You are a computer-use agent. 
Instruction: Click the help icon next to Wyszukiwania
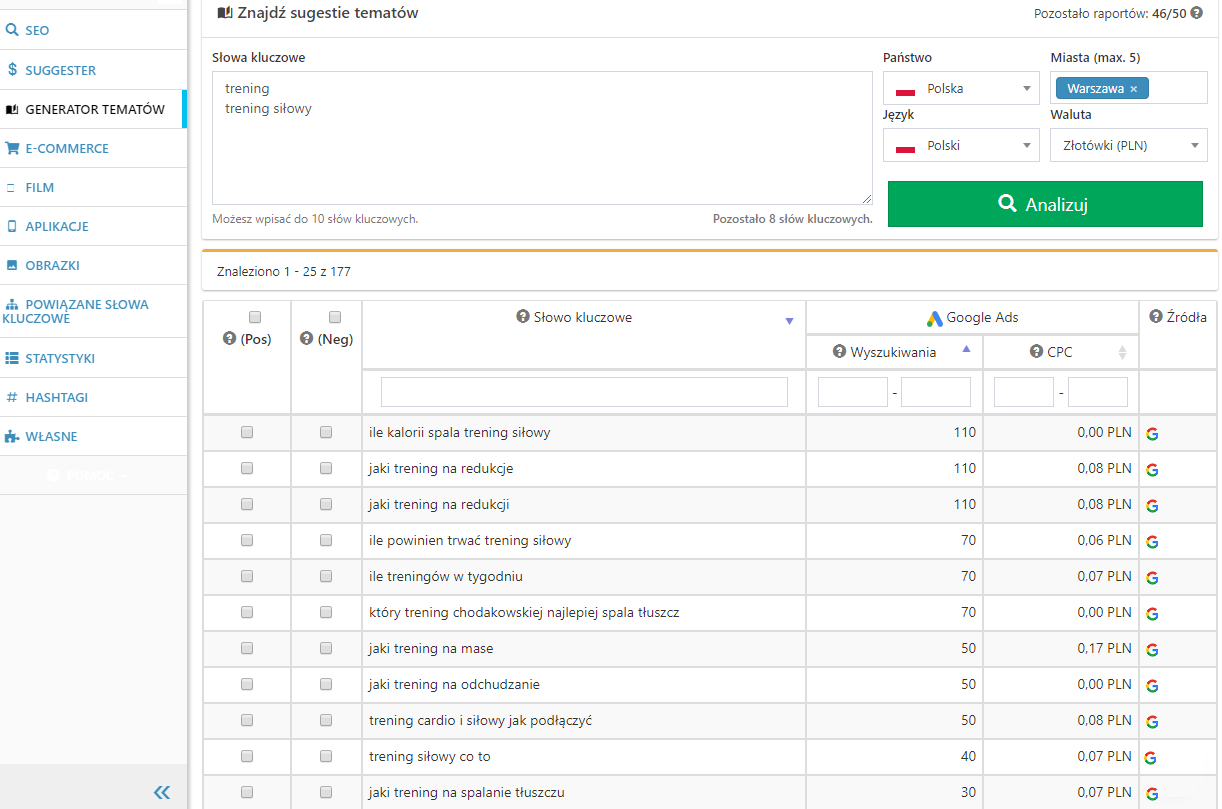[x=840, y=352]
